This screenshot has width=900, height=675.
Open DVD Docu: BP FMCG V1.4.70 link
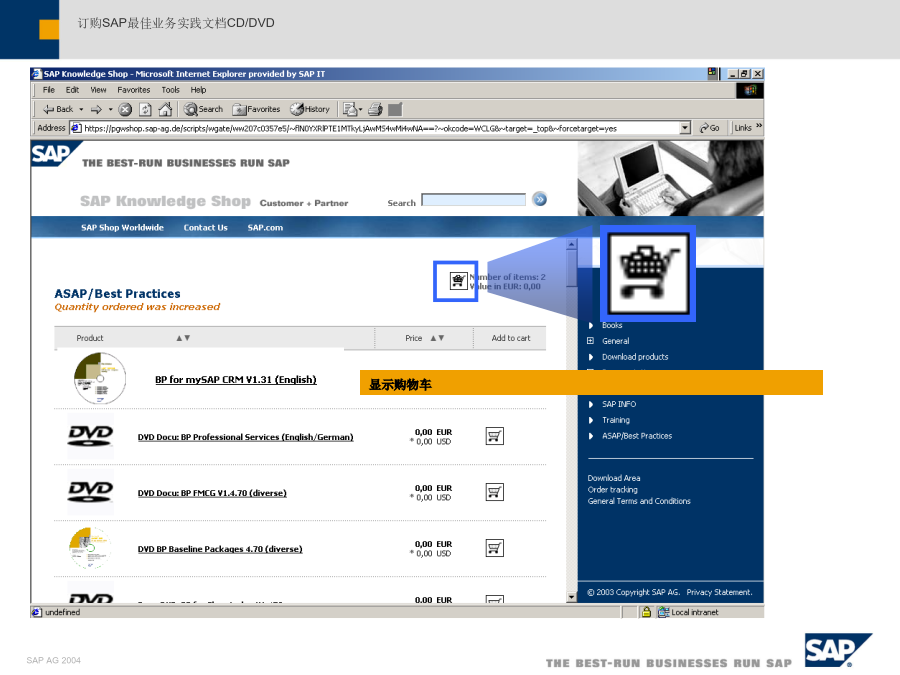[x=212, y=494]
